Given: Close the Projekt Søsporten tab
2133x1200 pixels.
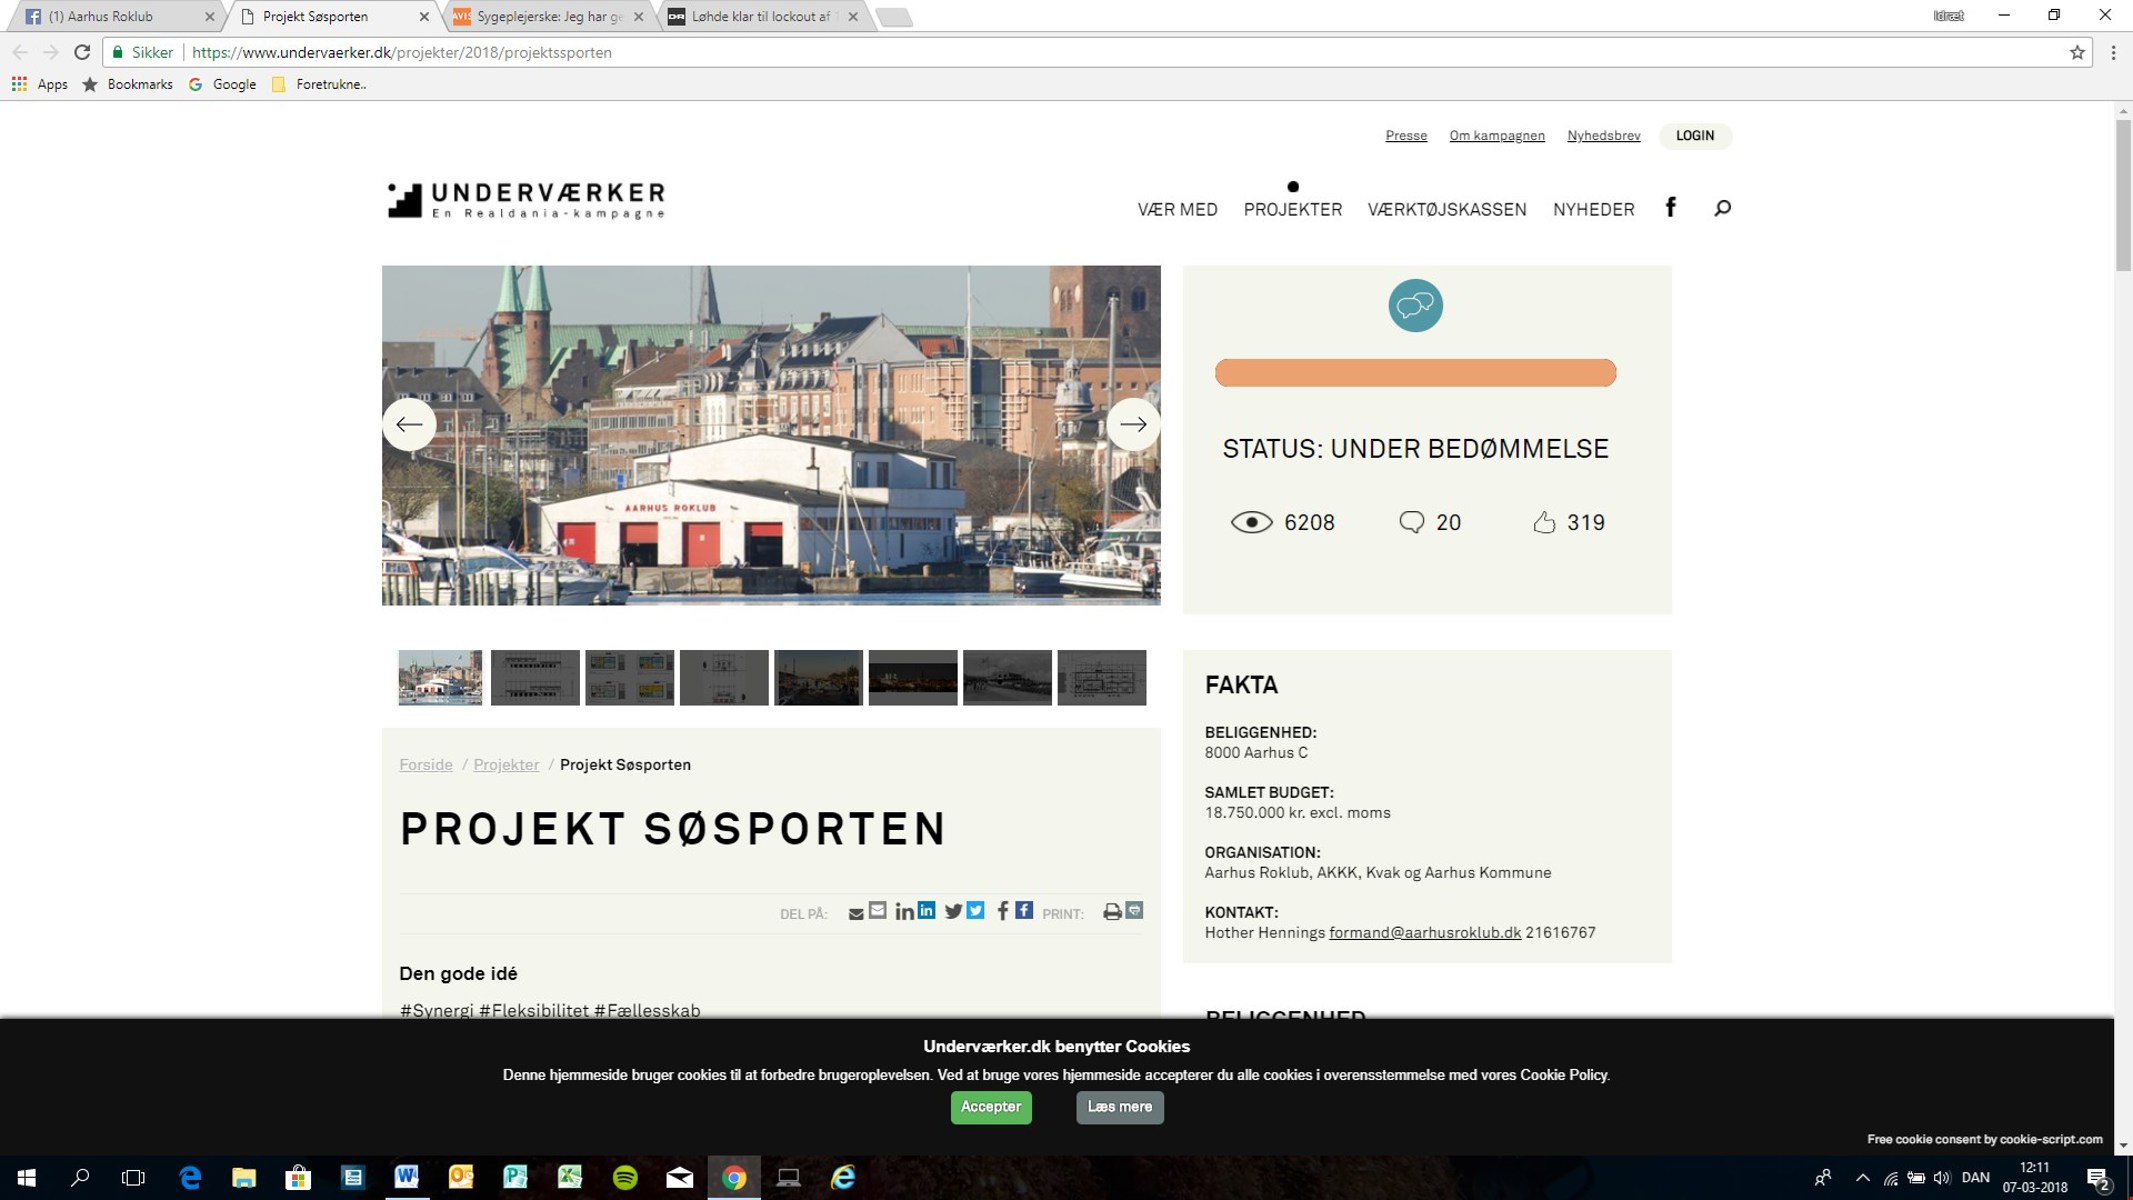Looking at the screenshot, I should coord(424,16).
